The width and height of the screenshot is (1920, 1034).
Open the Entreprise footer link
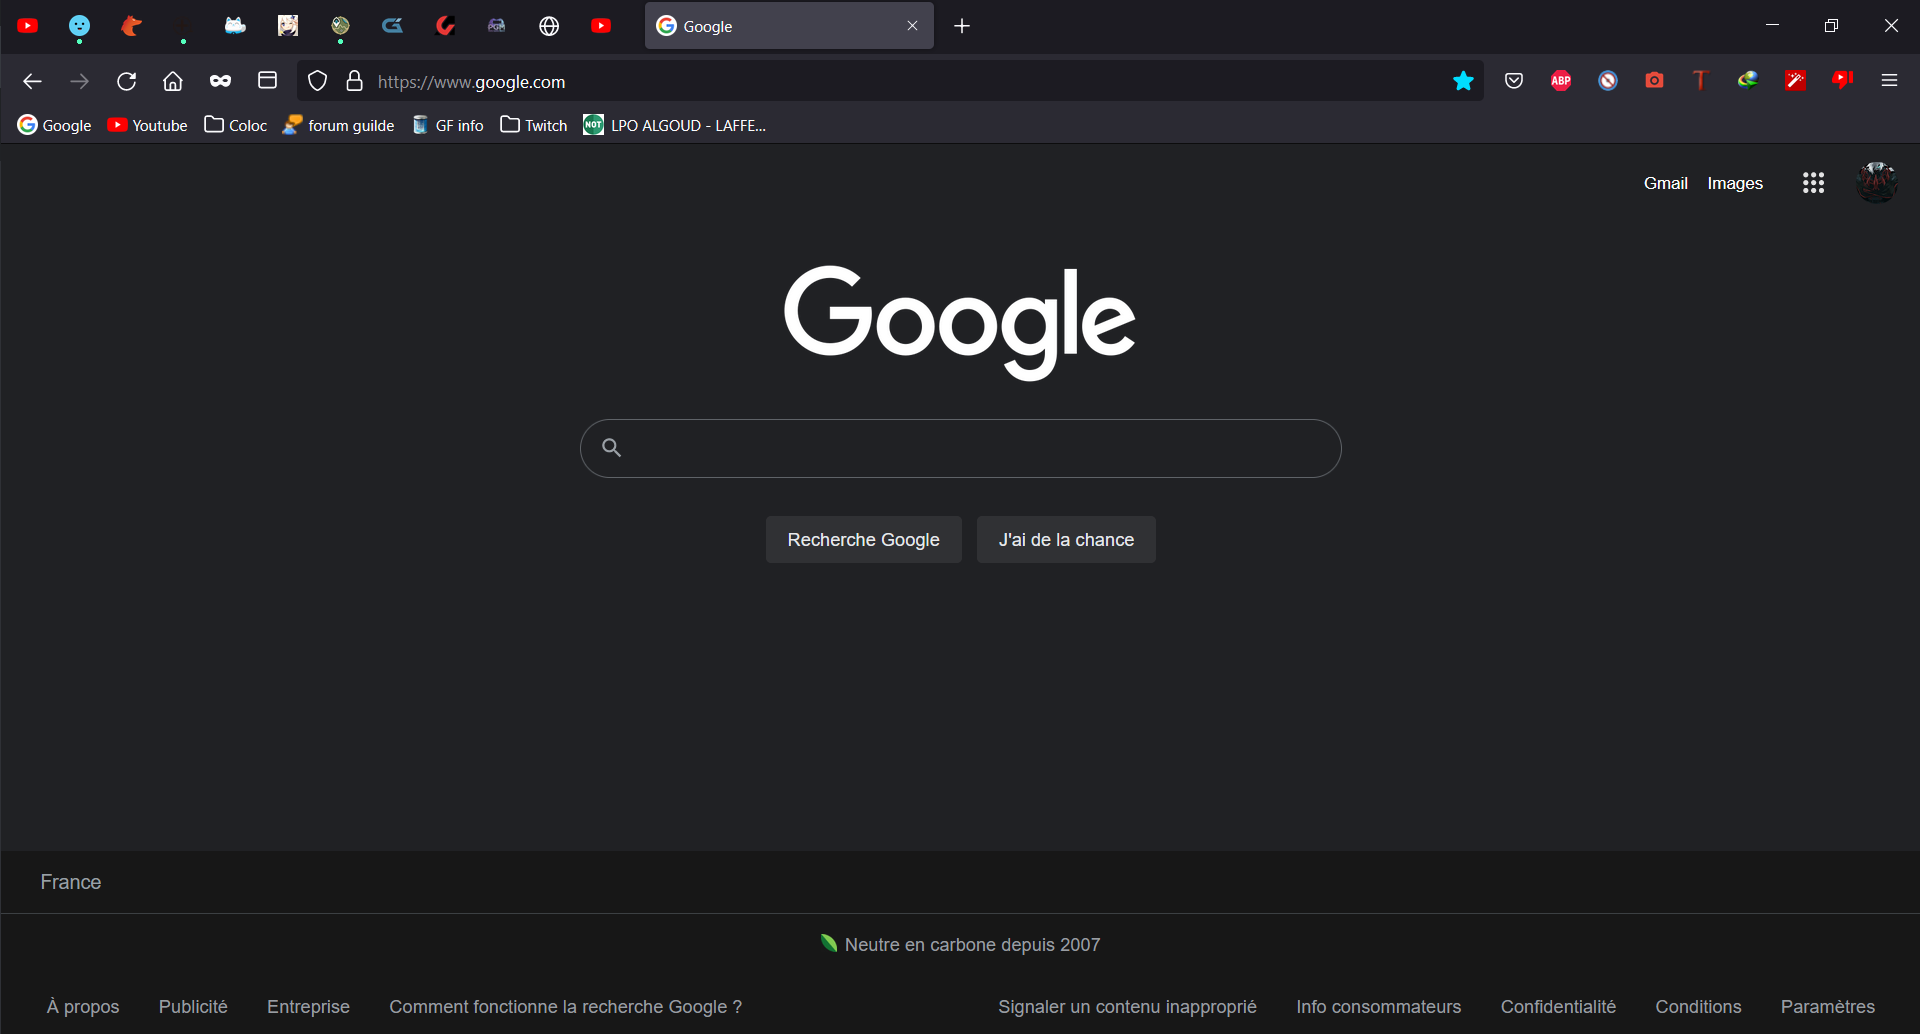(x=308, y=1007)
